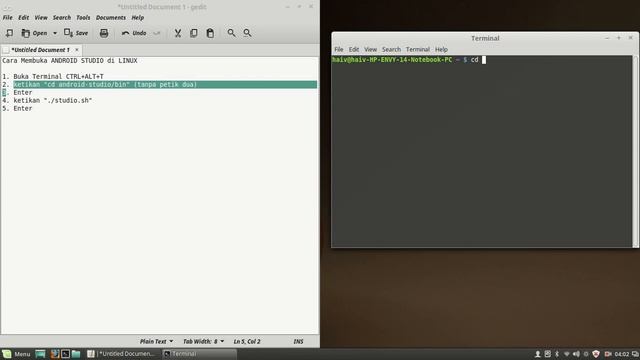The width and height of the screenshot is (640, 360).
Task: Open Terminal window File menu
Action: 339,49
